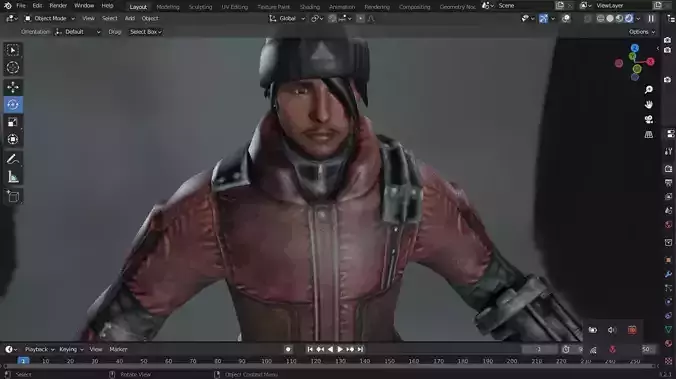Open the viewport View menu
676x379 pixels.
pos(88,19)
